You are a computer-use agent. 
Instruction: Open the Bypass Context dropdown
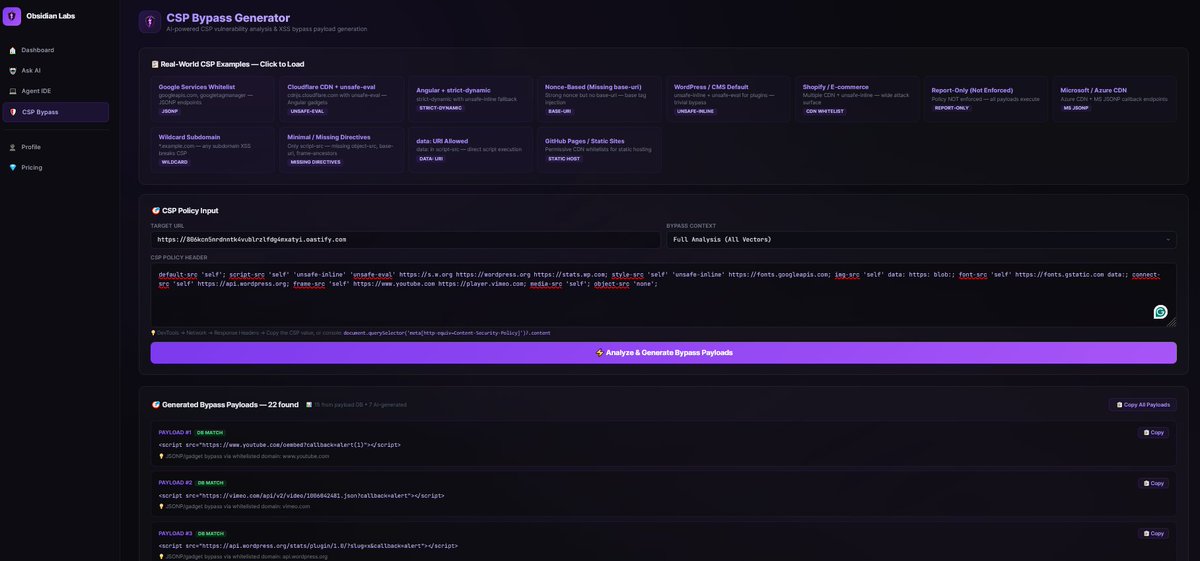click(921, 240)
